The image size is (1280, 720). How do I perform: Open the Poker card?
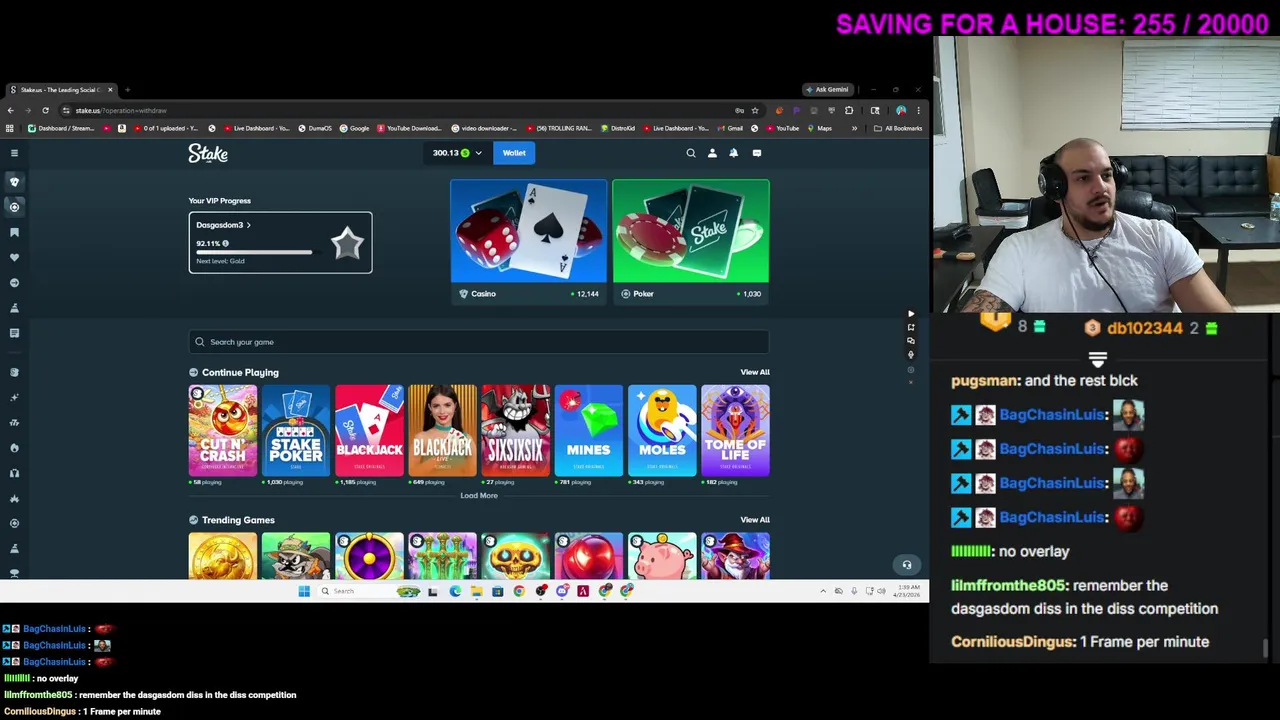coord(690,241)
